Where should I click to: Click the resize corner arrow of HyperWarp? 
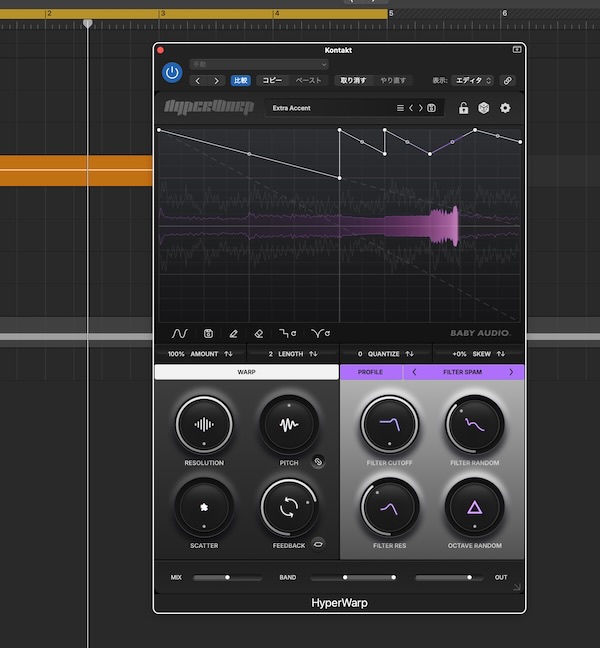click(517, 587)
